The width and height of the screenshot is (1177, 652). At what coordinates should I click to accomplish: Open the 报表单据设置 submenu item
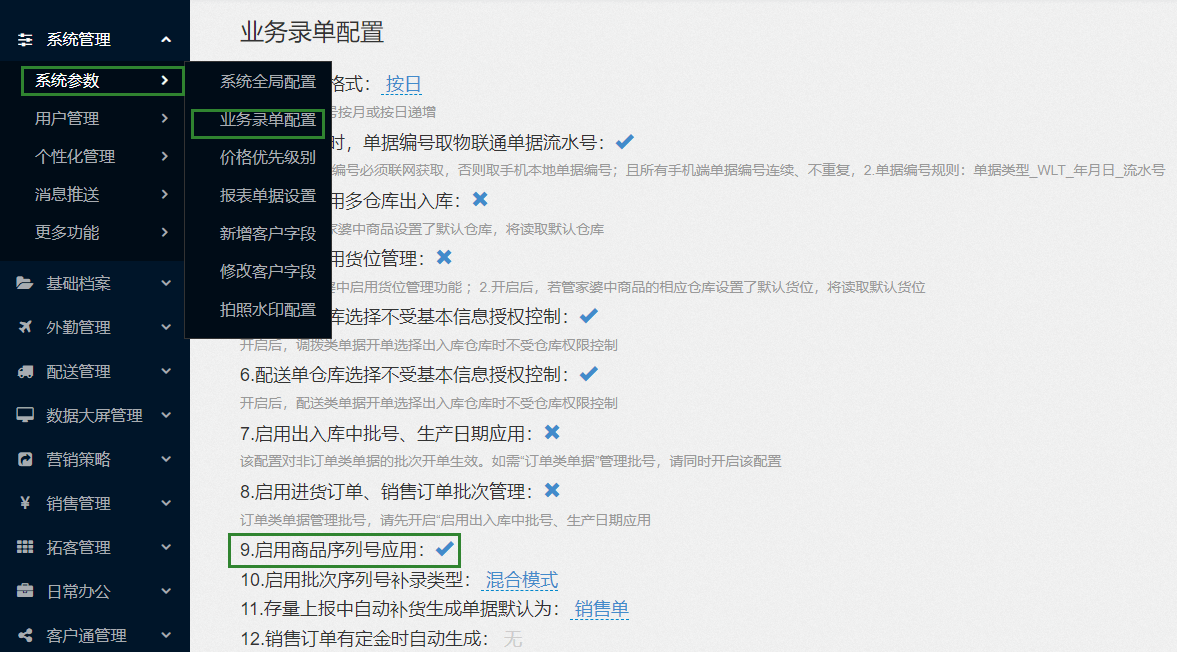click(267, 196)
